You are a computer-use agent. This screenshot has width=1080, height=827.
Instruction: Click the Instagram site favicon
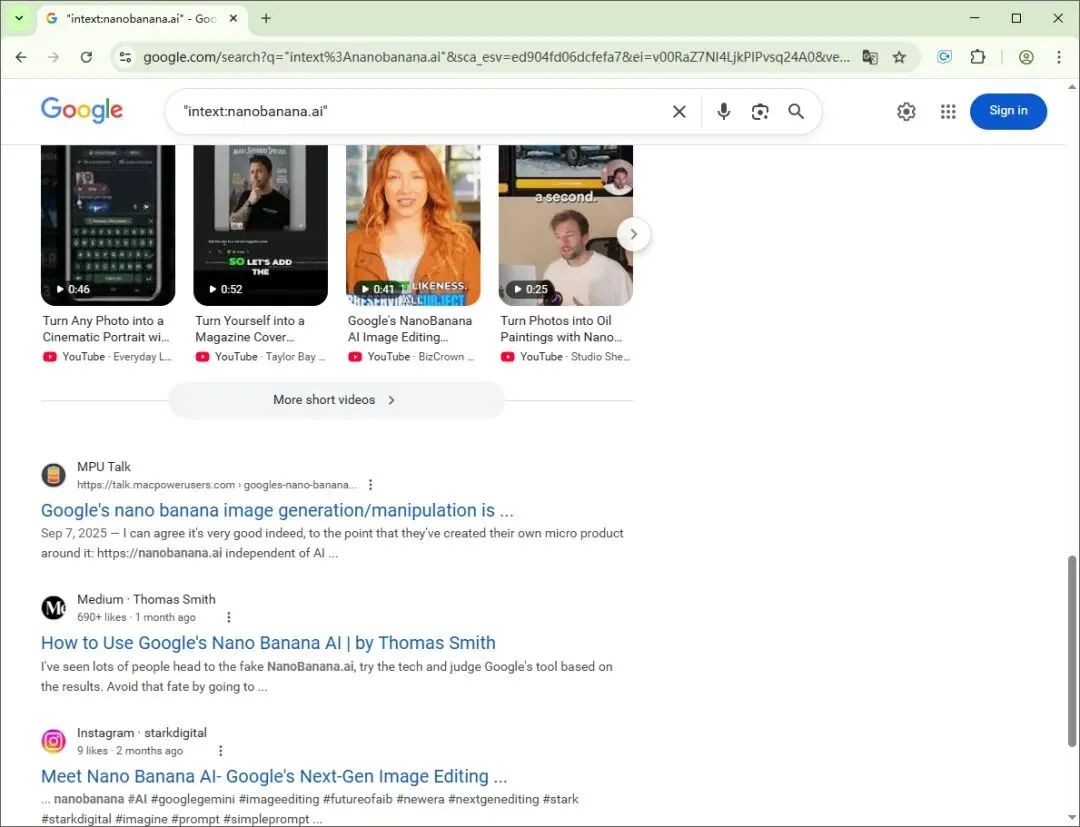point(54,741)
